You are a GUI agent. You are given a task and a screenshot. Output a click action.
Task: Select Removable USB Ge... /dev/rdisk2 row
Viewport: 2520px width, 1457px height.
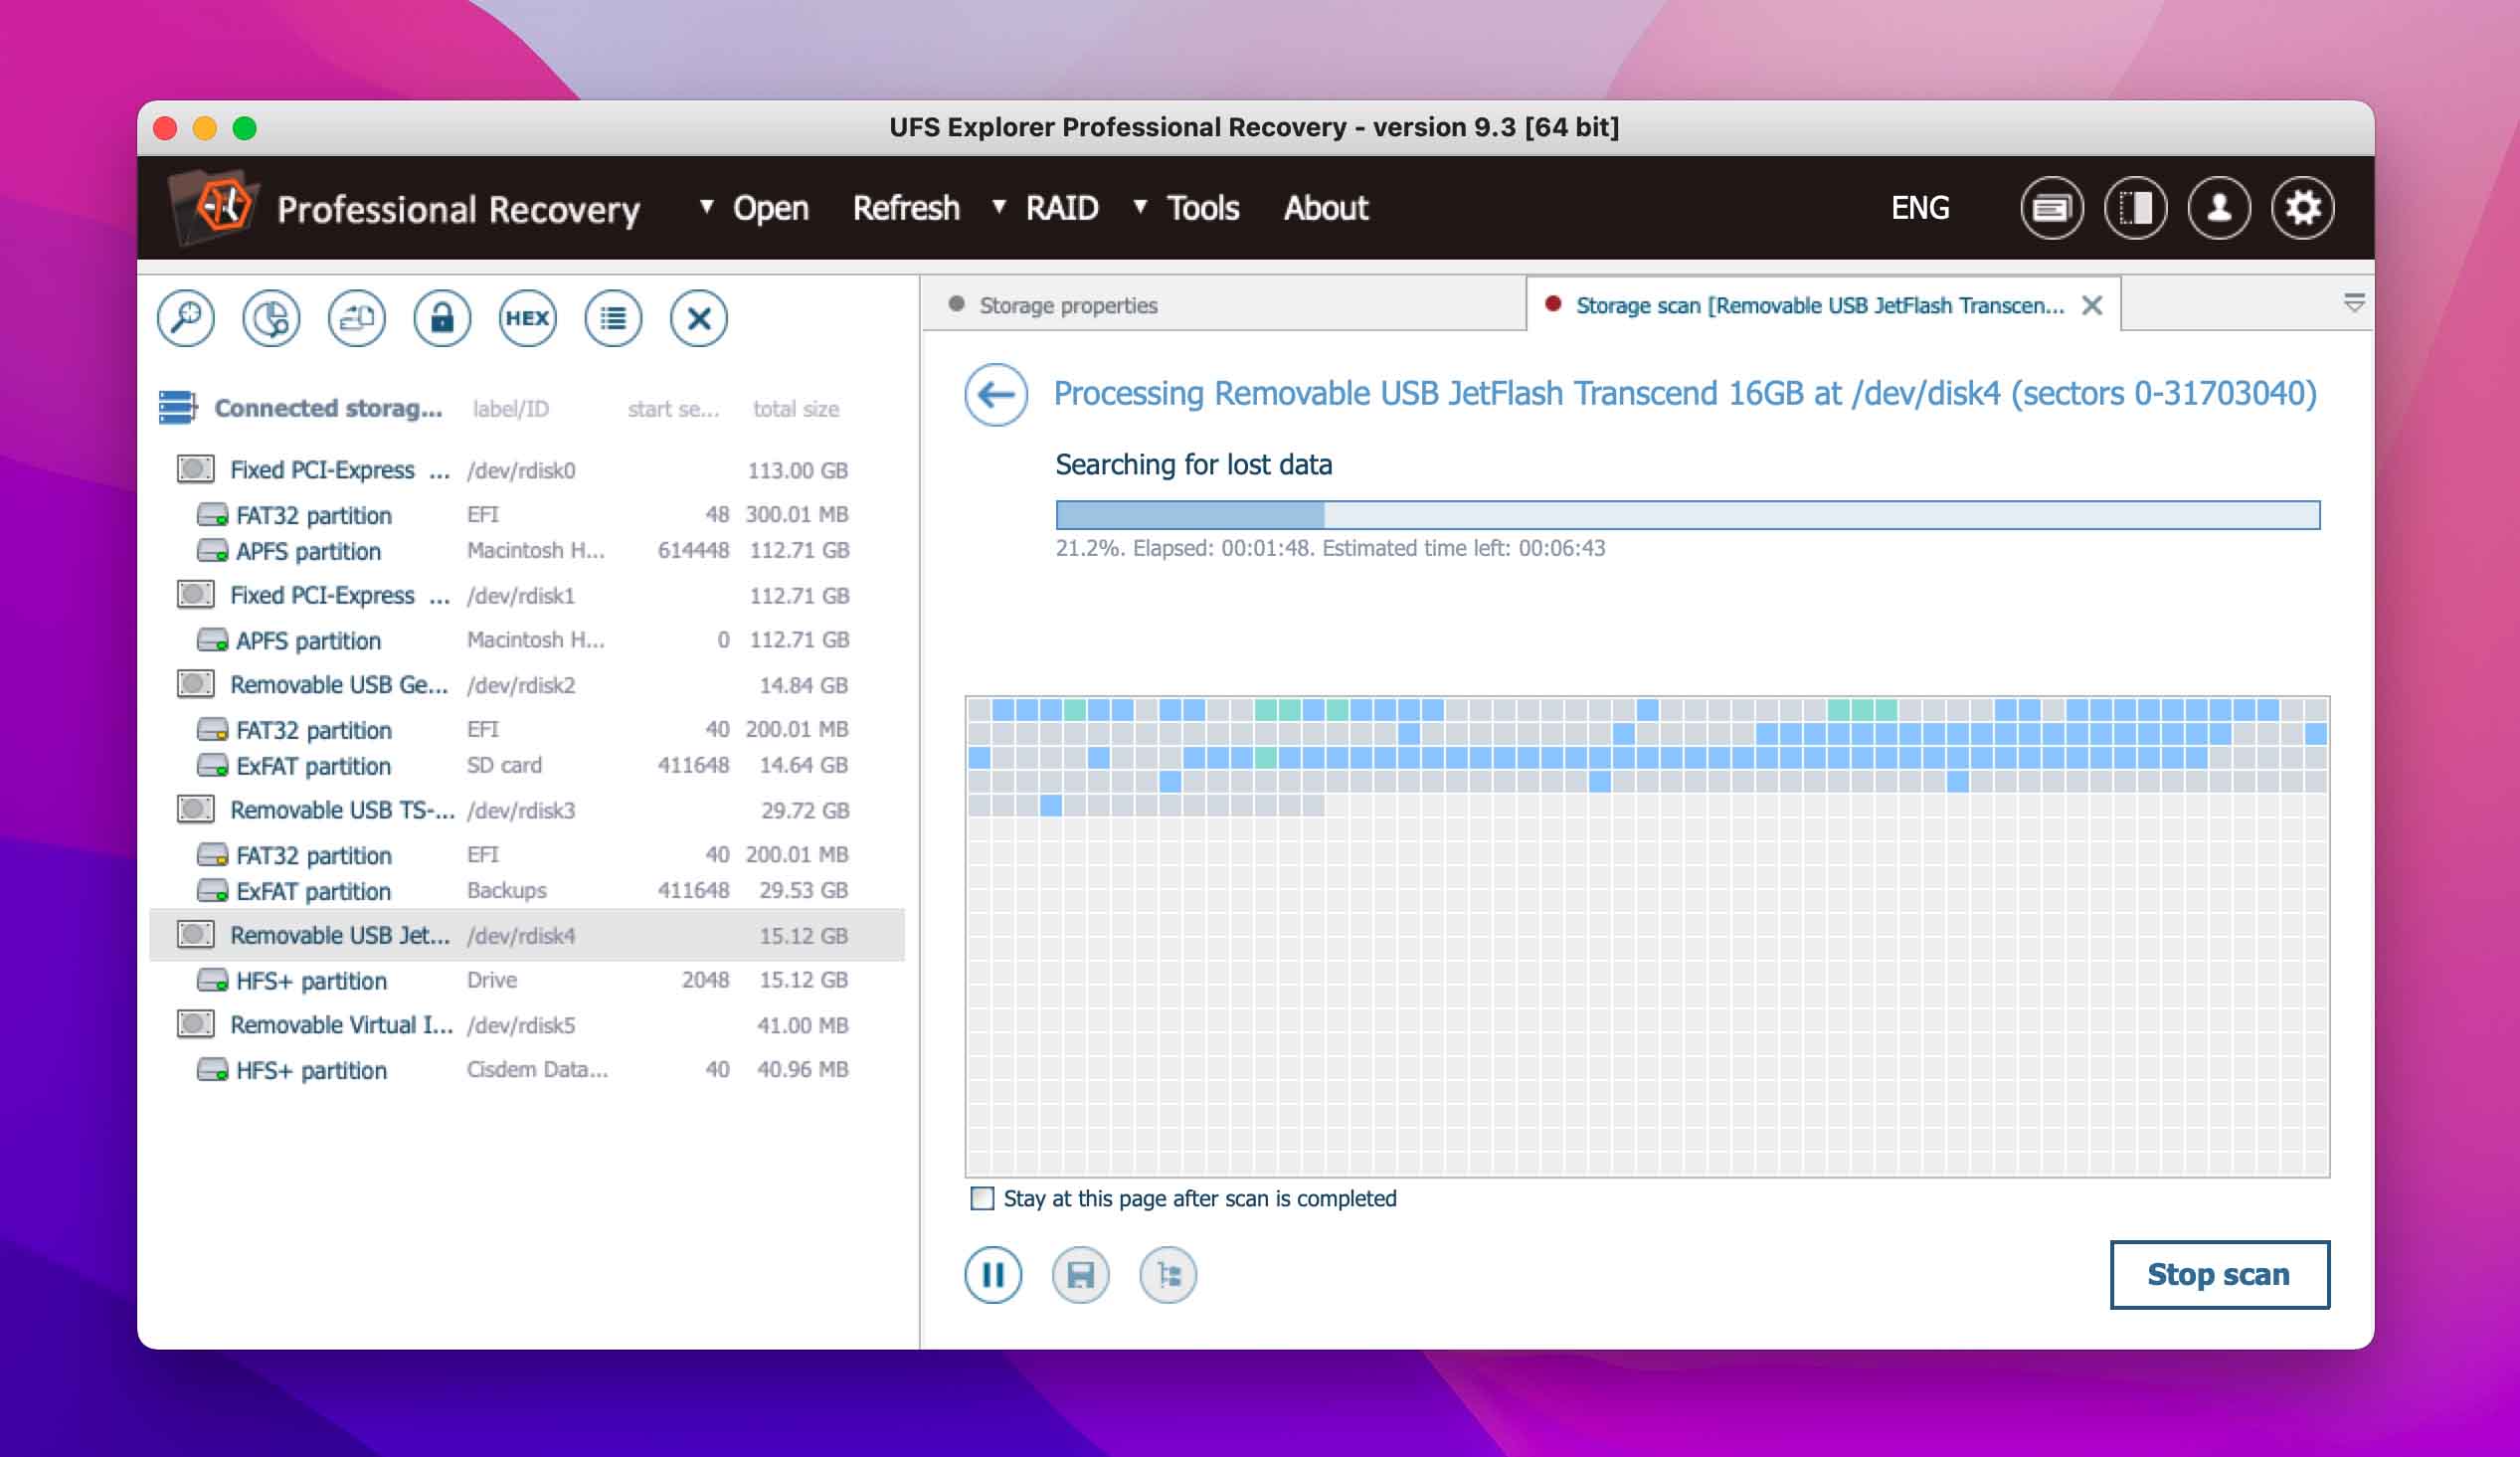[x=526, y=685]
